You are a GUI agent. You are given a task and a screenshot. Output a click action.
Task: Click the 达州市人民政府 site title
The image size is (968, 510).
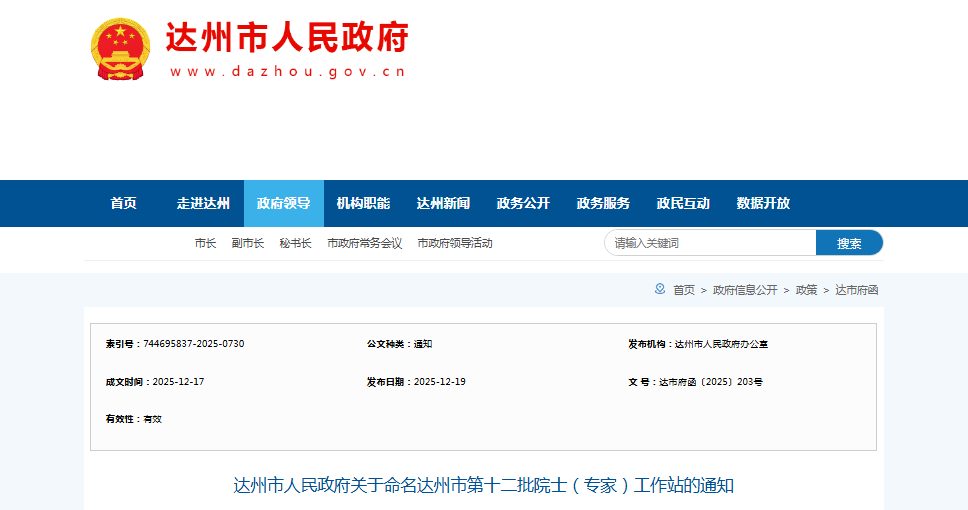(287, 37)
